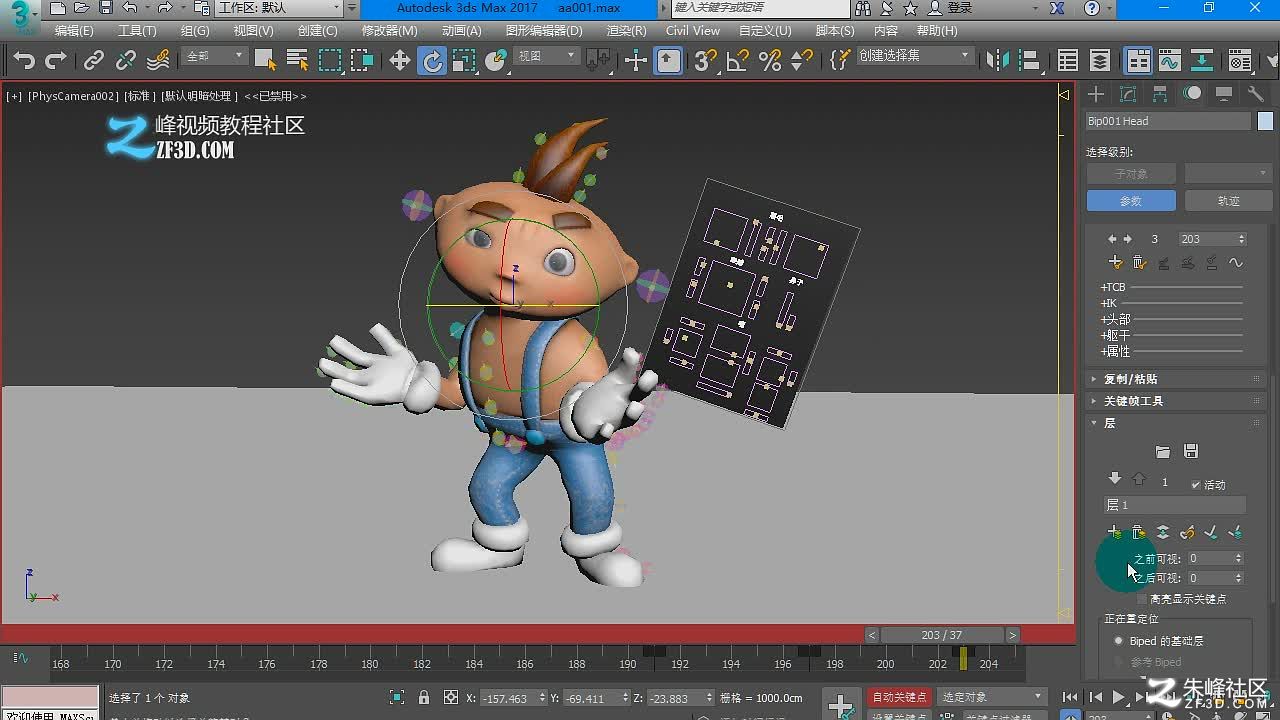This screenshot has height=720, width=1280.
Task: Toggle the 活动 (Active) layer checkbox
Action: click(x=1196, y=484)
